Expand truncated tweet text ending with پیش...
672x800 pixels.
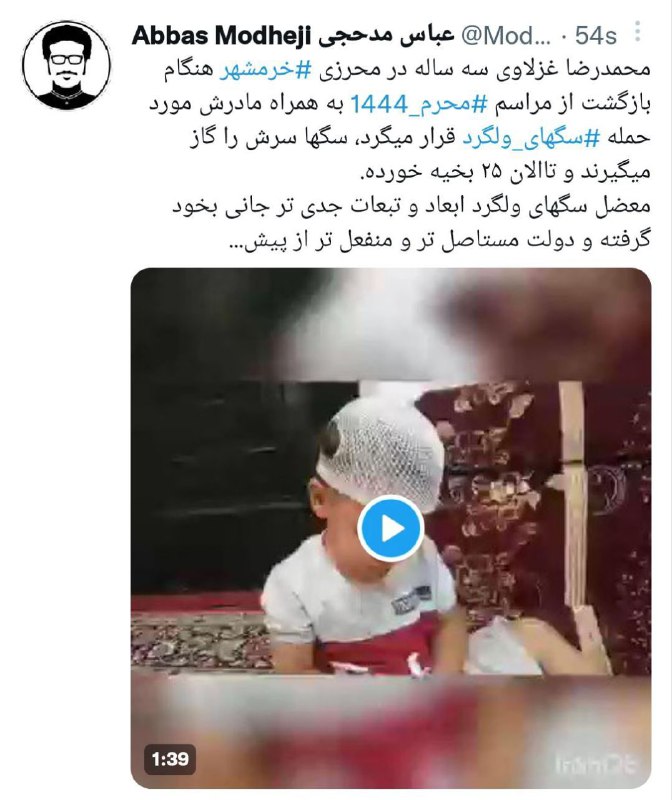tap(440, 239)
